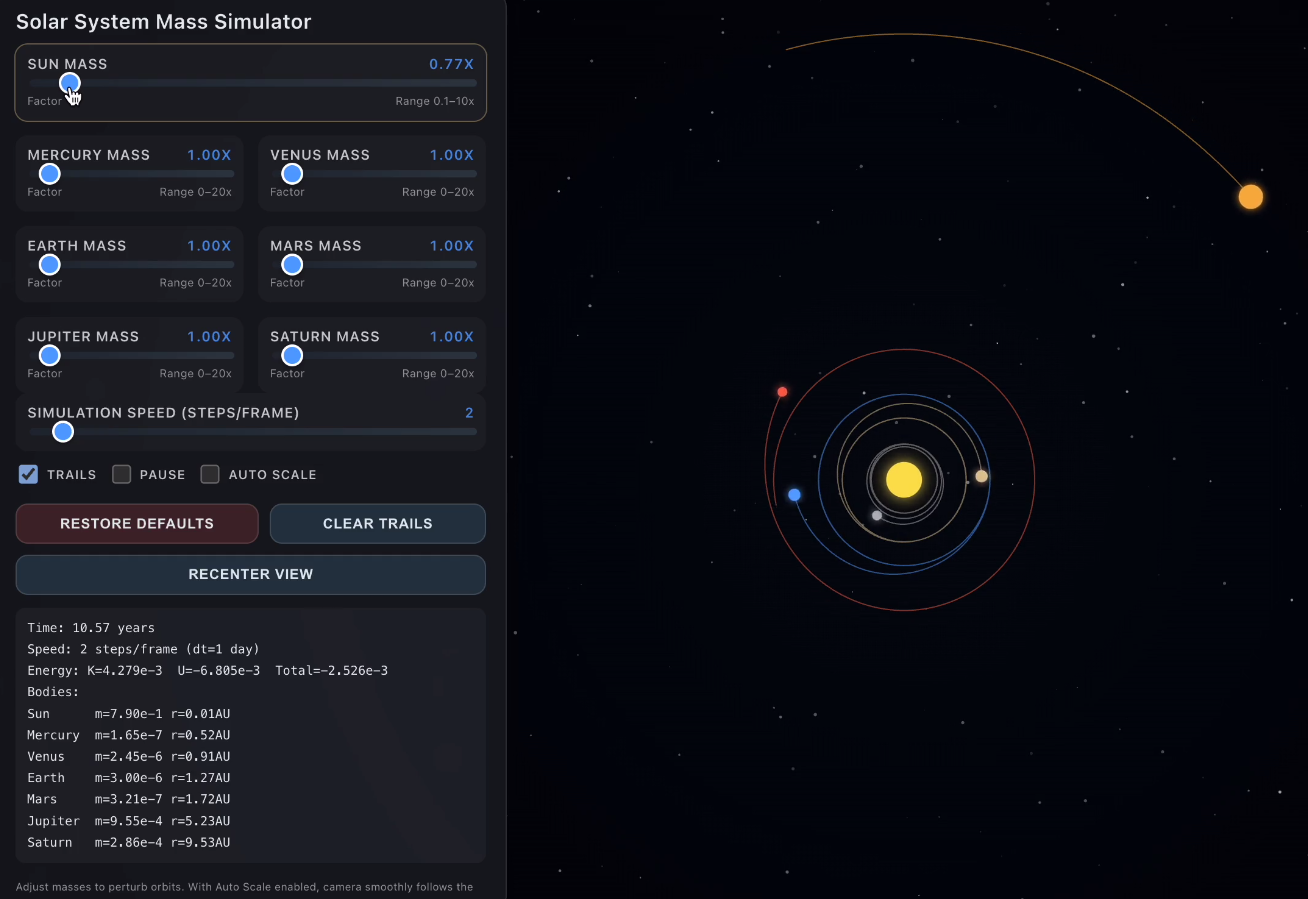Viewport: 1308px width, 899px height.
Task: Click the Saturn Mass slider knob
Action: (x=292, y=356)
